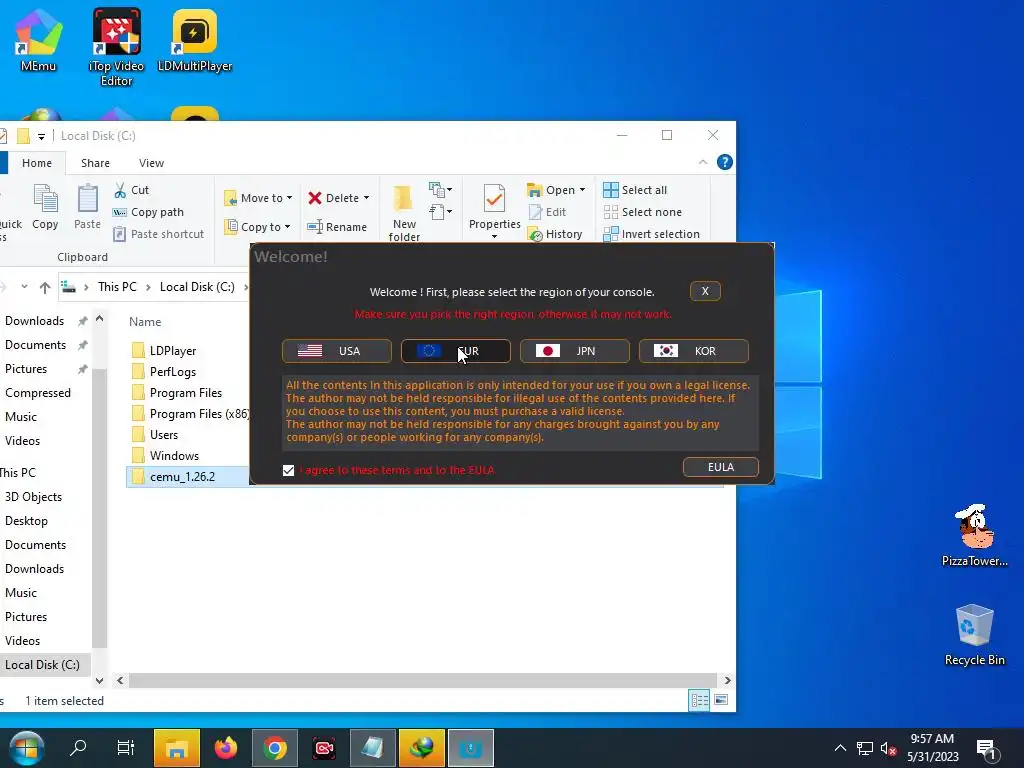Screen dimensions: 1024x768
Task: Click Paste shortcut in the ribbon
Action: click(158, 234)
